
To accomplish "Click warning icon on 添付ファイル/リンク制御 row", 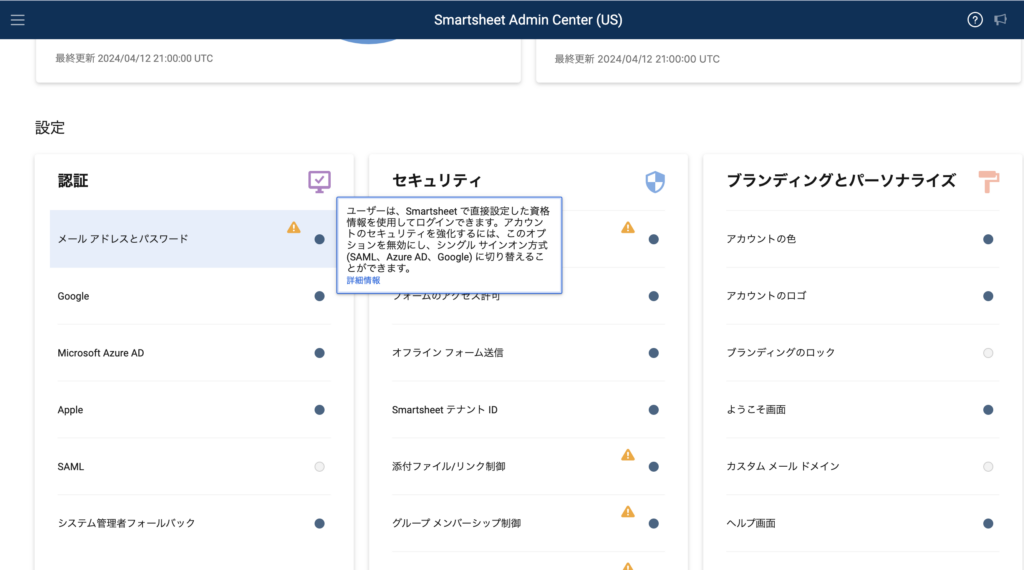I will pyautogui.click(x=628, y=454).
